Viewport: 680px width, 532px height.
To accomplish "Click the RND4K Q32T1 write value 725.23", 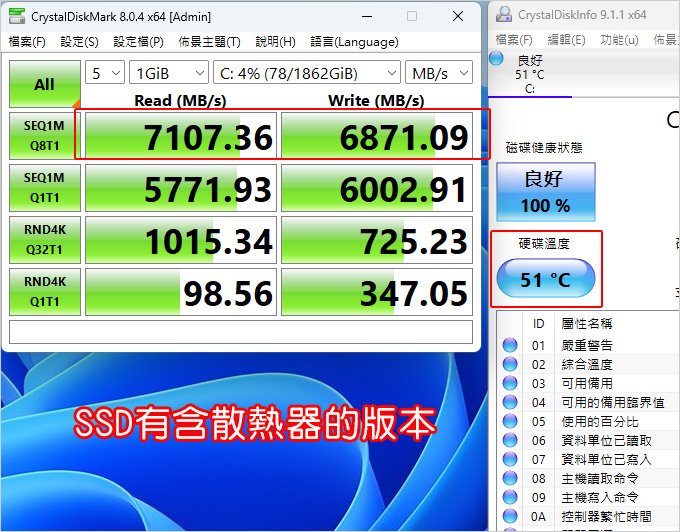I will coord(377,240).
